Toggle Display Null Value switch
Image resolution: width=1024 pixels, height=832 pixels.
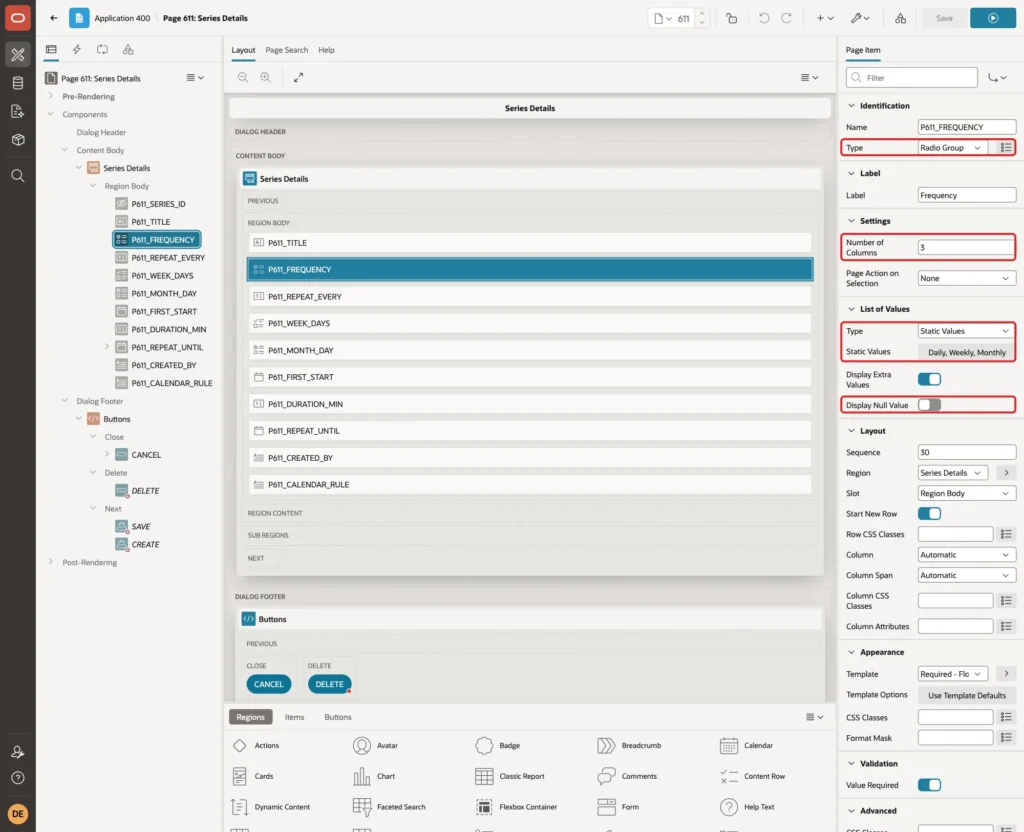[929, 405]
